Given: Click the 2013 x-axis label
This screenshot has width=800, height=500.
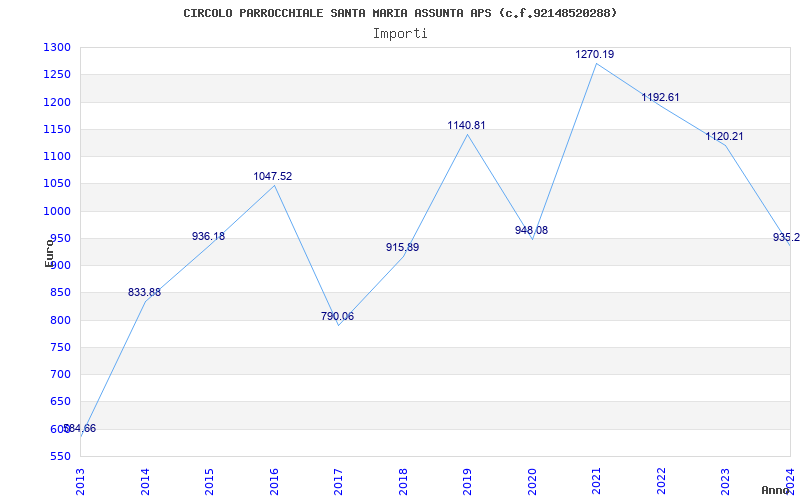Looking at the screenshot, I should (x=81, y=481).
